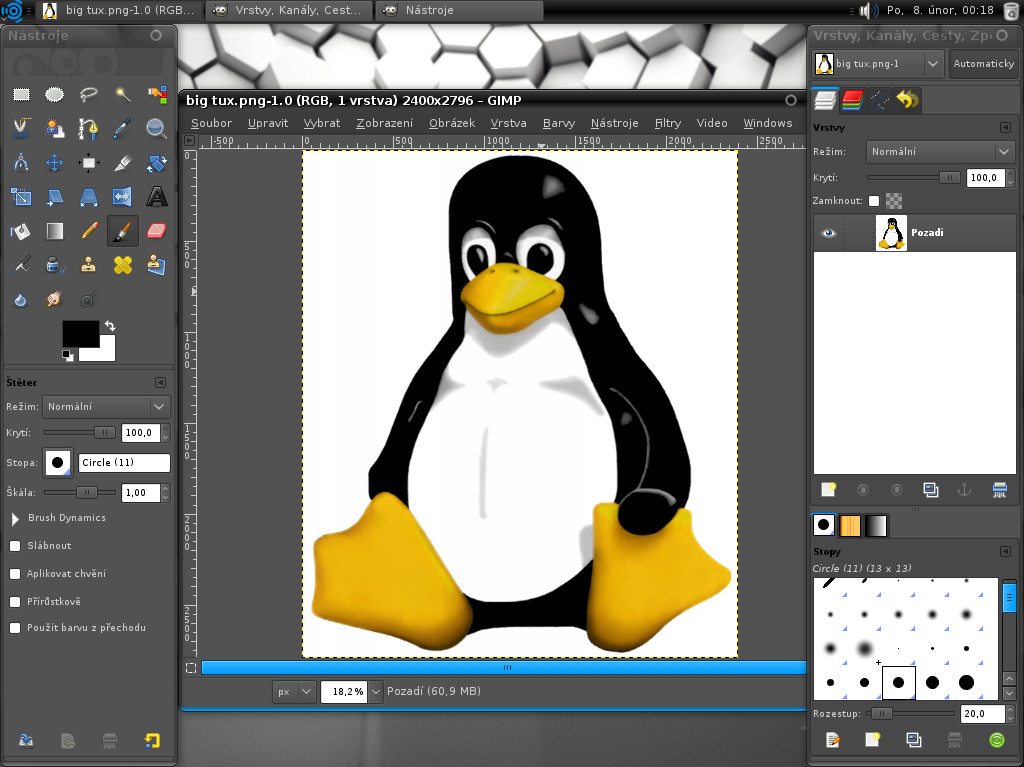Choose the Free Select lasso tool
Image resolution: width=1024 pixels, height=767 pixels.
pos(89,95)
